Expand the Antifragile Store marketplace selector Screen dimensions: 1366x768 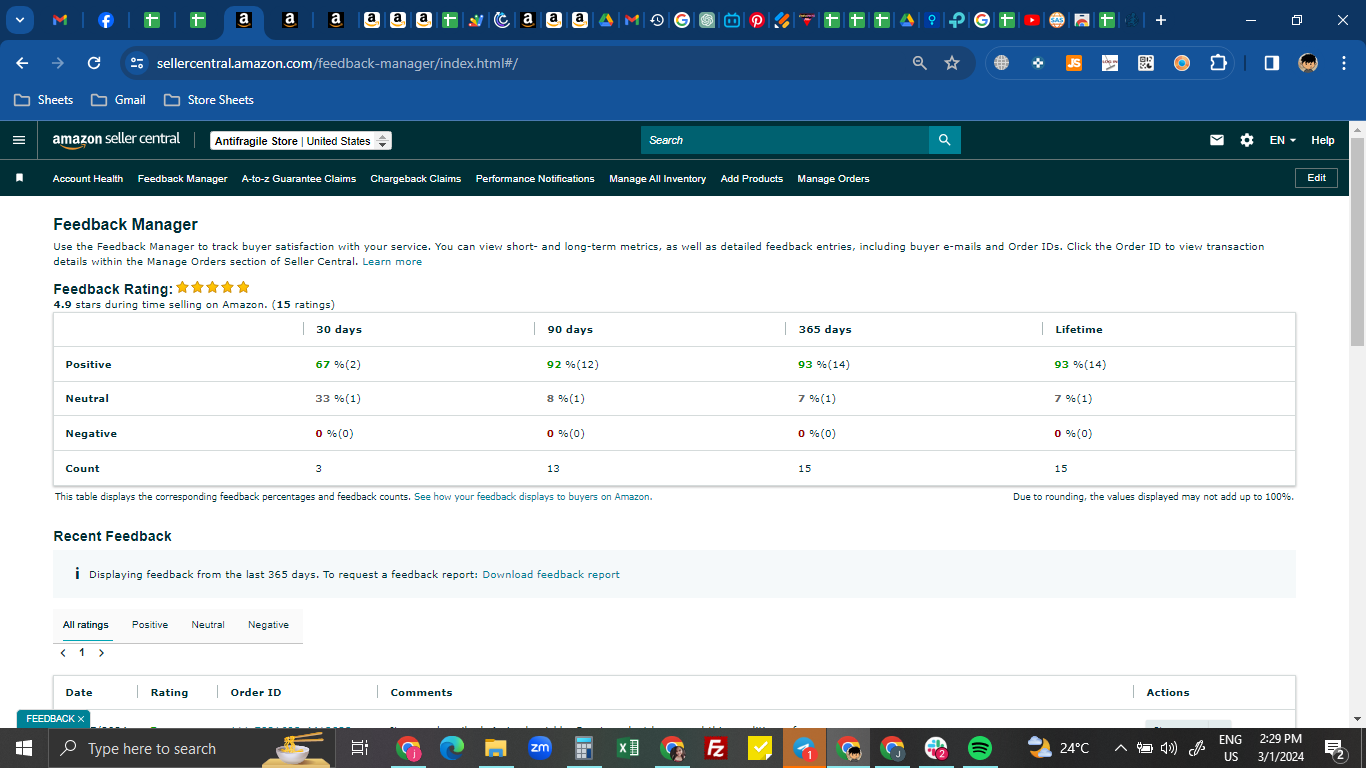[x=301, y=141]
